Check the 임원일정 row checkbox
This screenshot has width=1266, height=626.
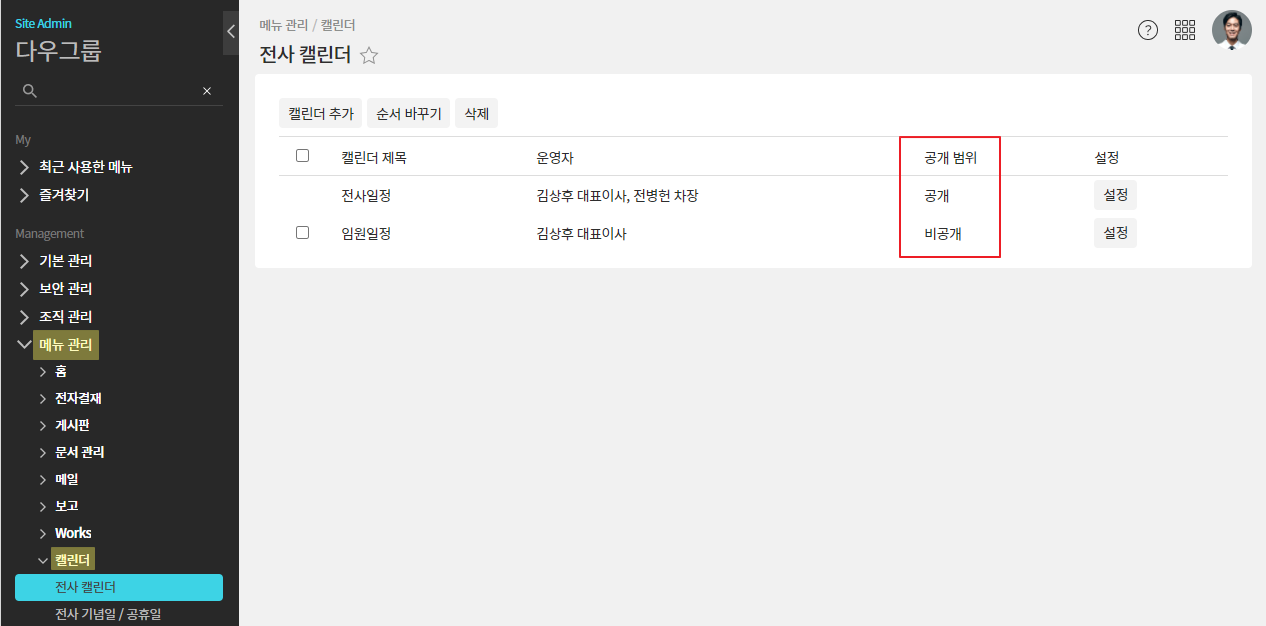click(x=303, y=233)
